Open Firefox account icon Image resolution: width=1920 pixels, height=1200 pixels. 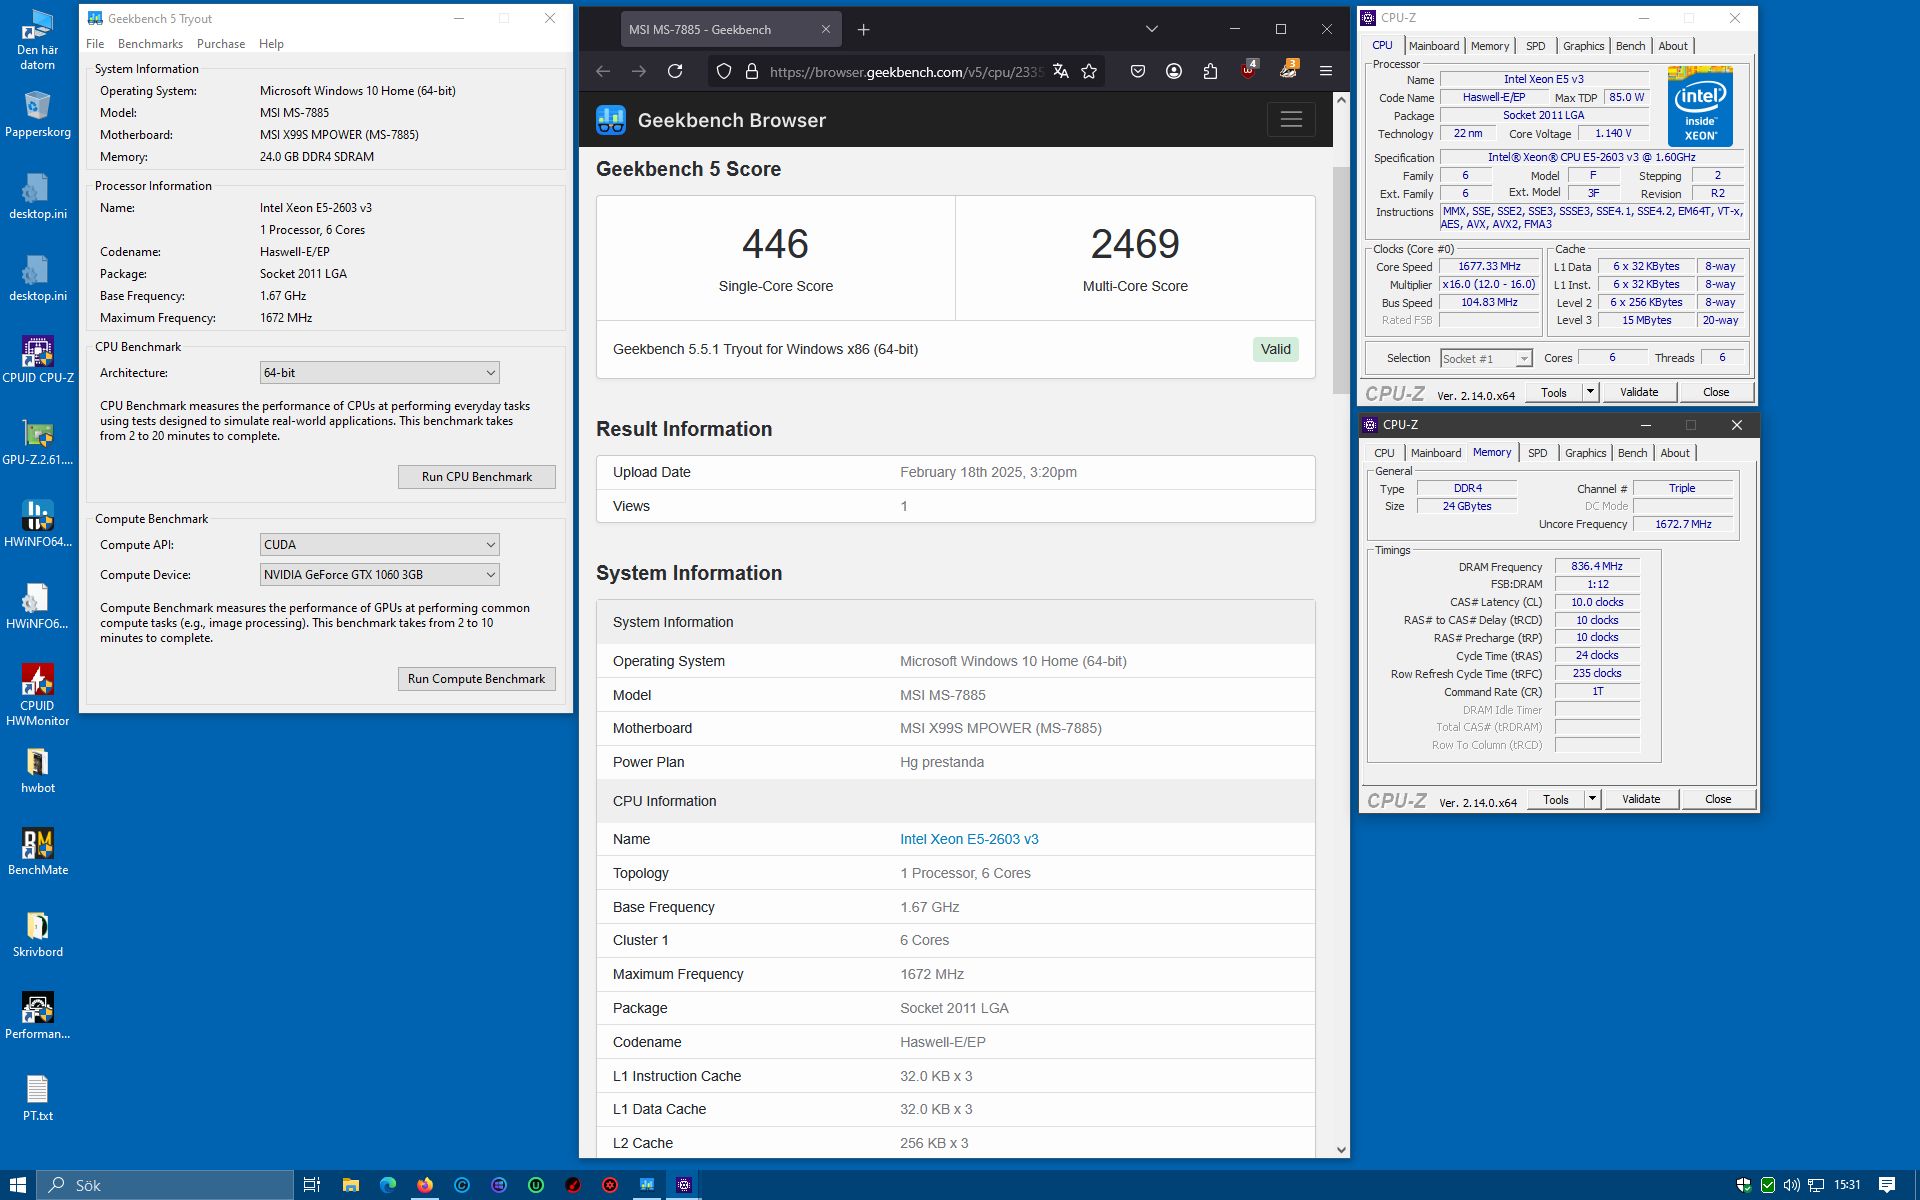[1174, 71]
